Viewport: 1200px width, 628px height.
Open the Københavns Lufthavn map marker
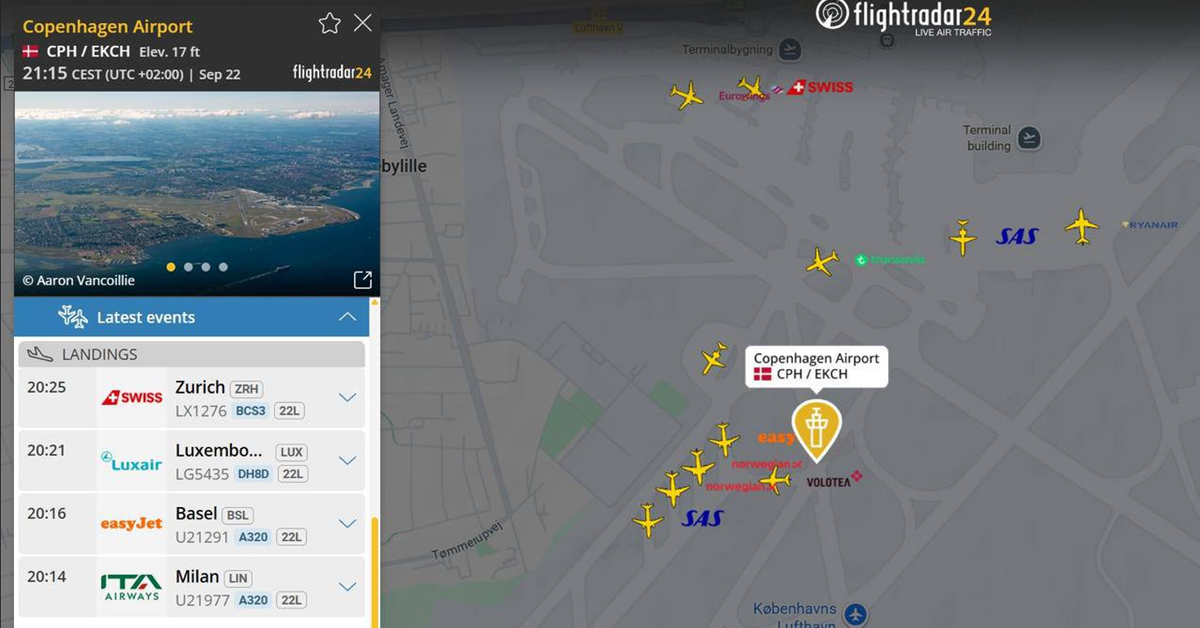[854, 614]
